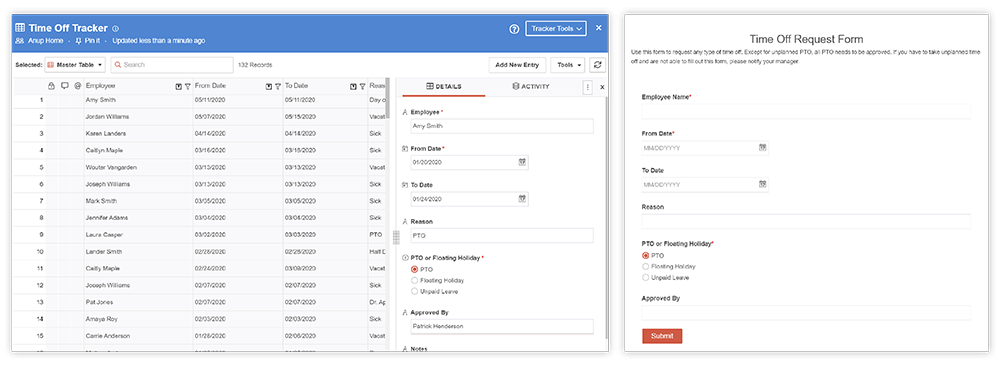
Task: Click the Pin it link
Action: [93, 40]
